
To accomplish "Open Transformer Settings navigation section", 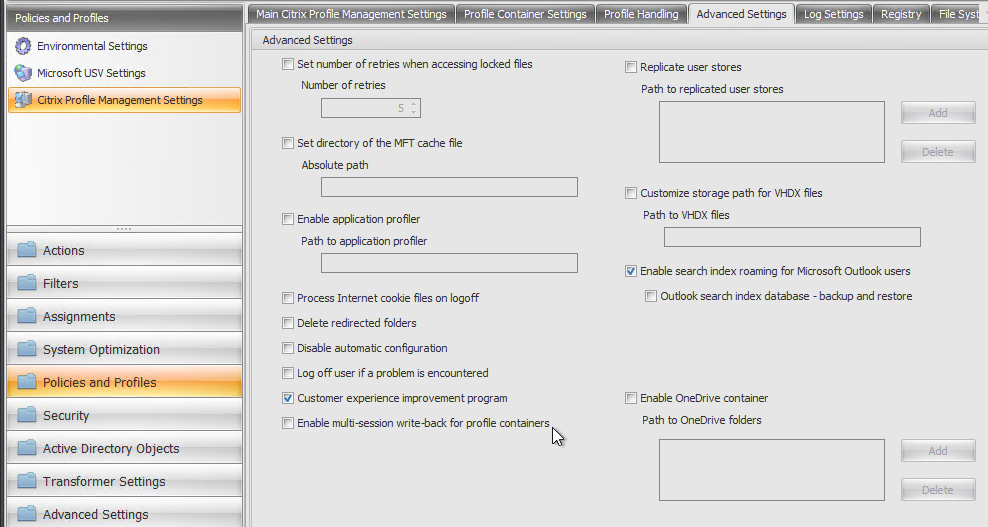I will (x=124, y=481).
